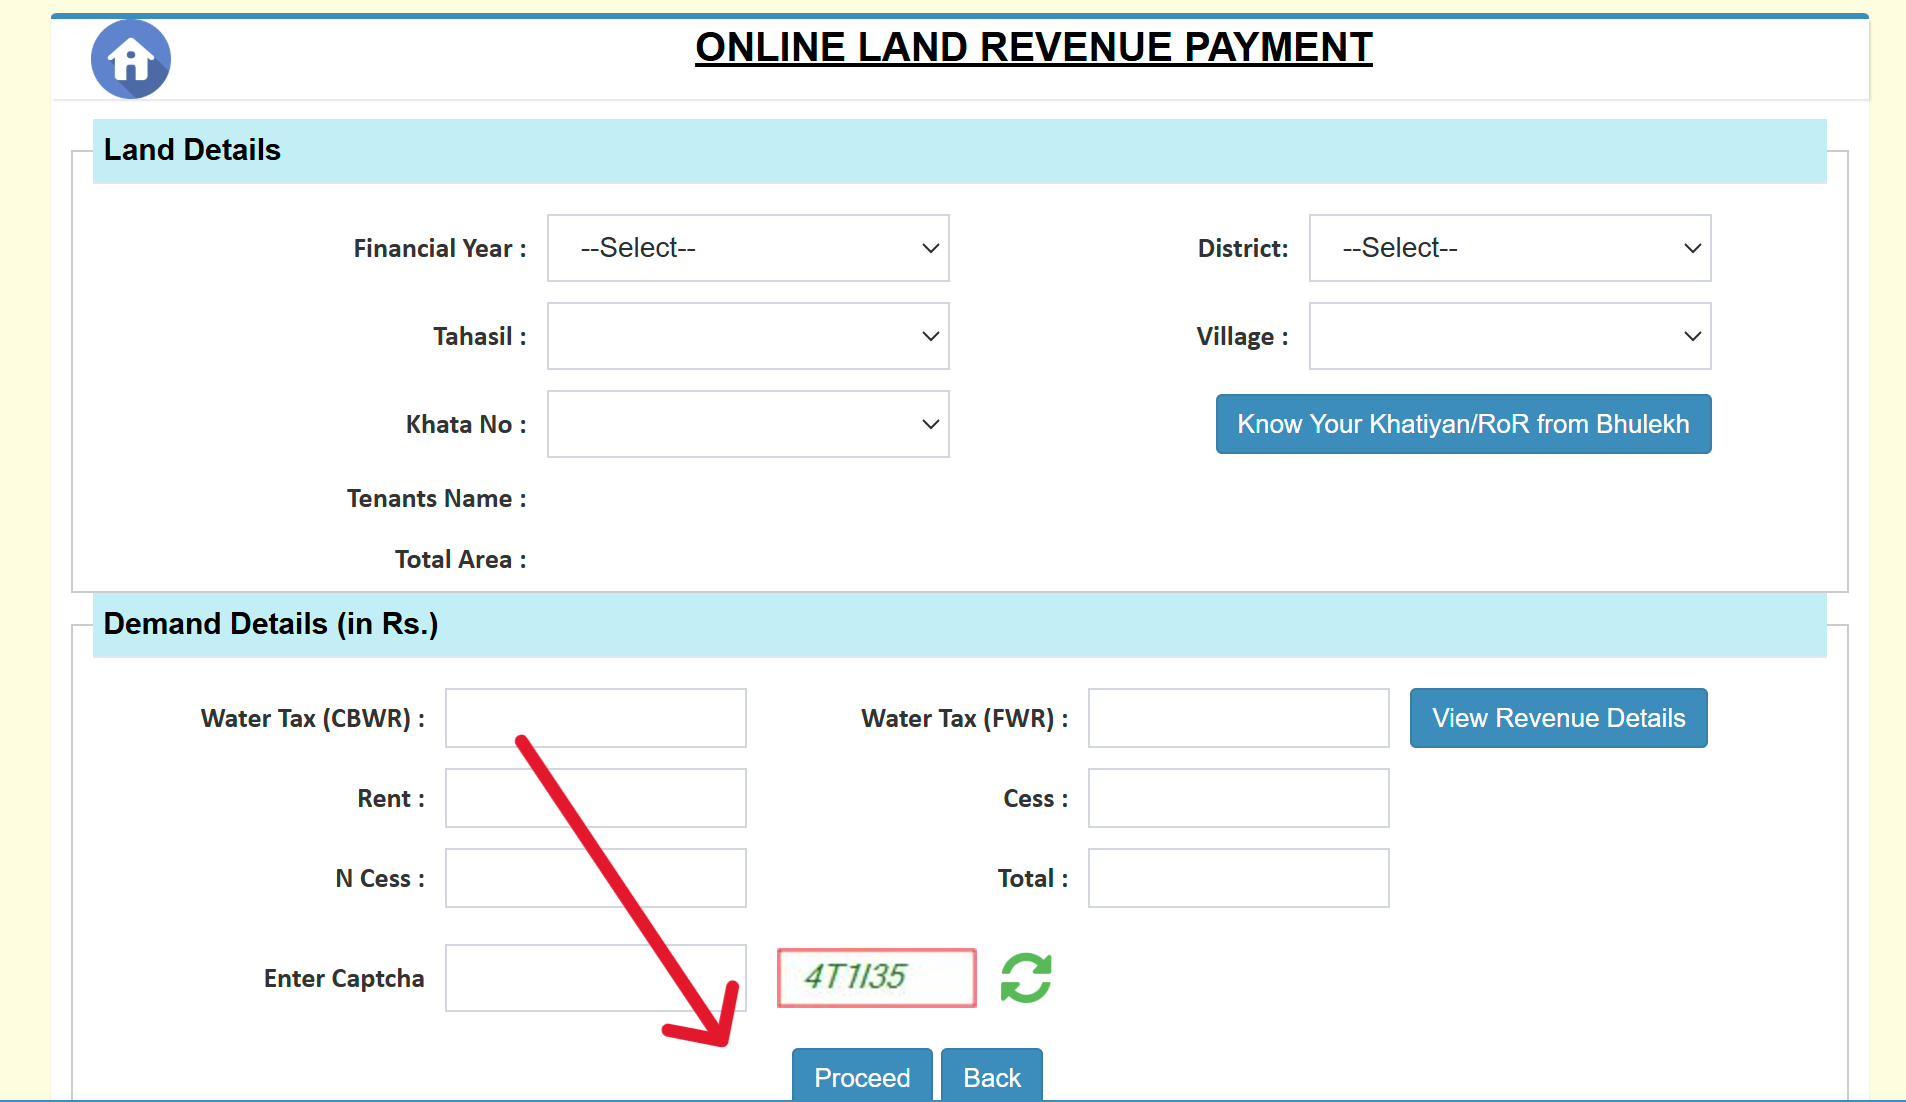Focus the Enter Captcha text box
1906x1102 pixels.
pos(596,978)
